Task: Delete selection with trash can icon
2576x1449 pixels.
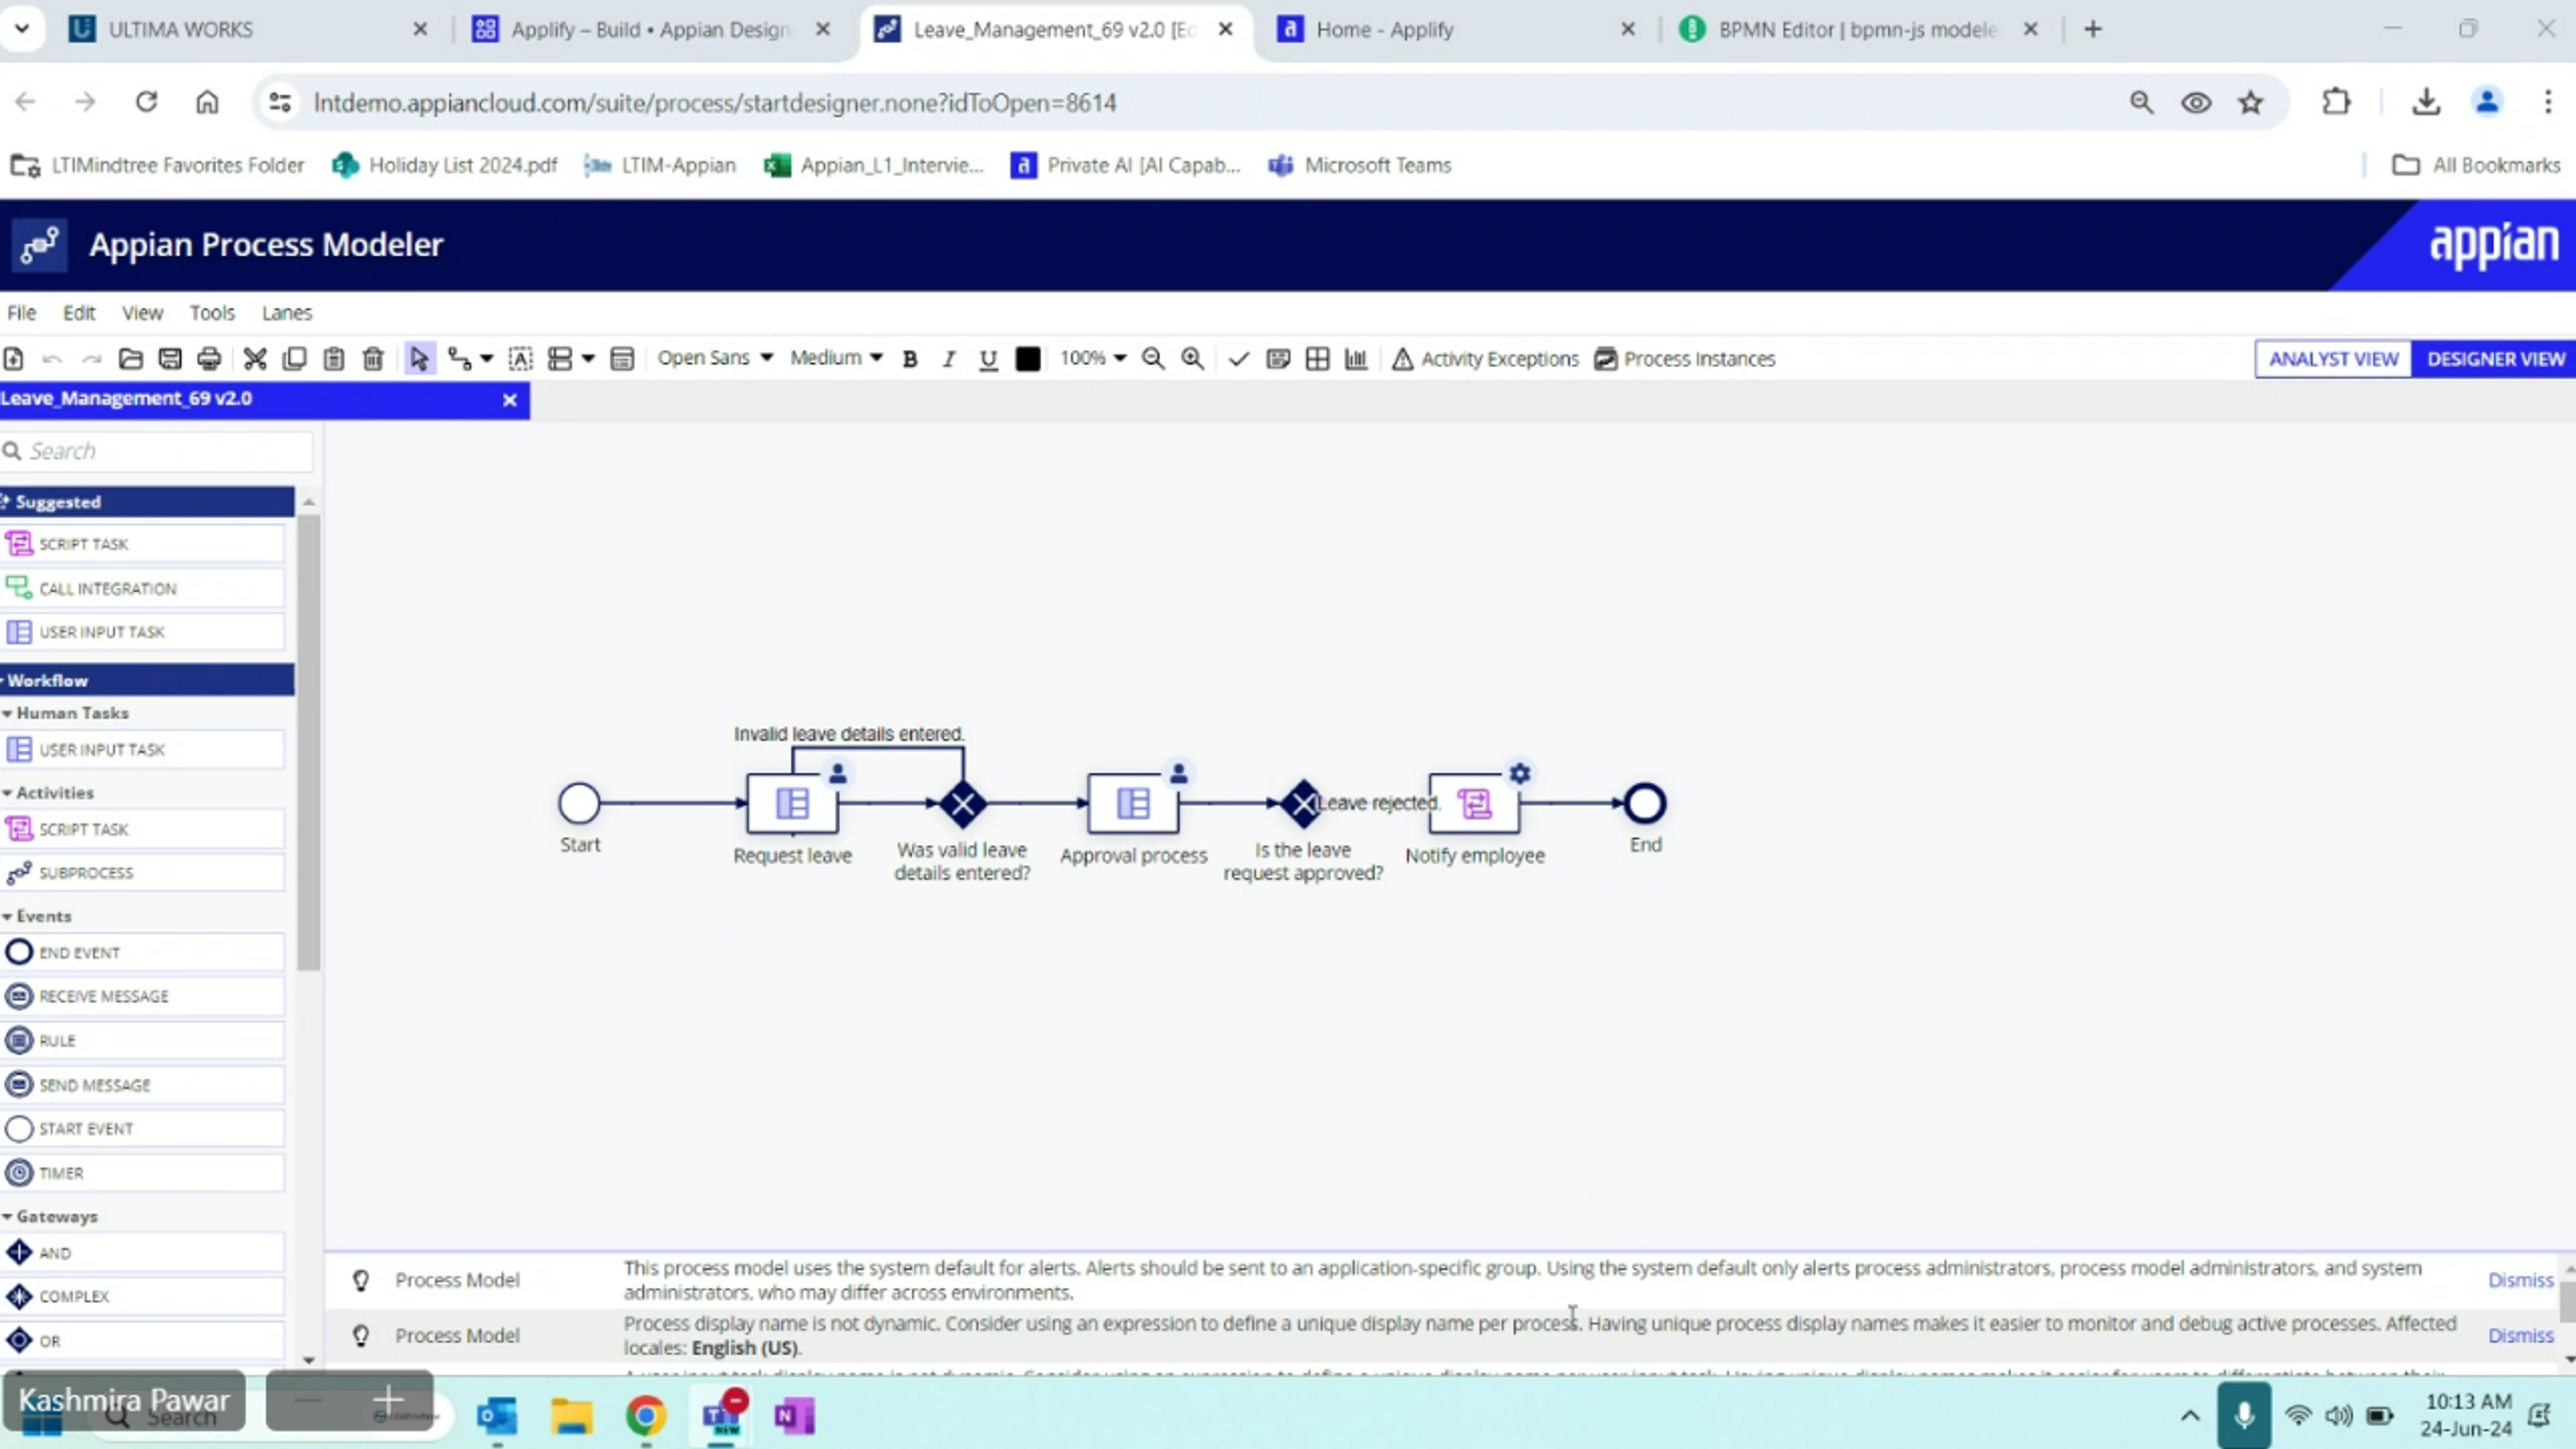Action: (x=373, y=359)
